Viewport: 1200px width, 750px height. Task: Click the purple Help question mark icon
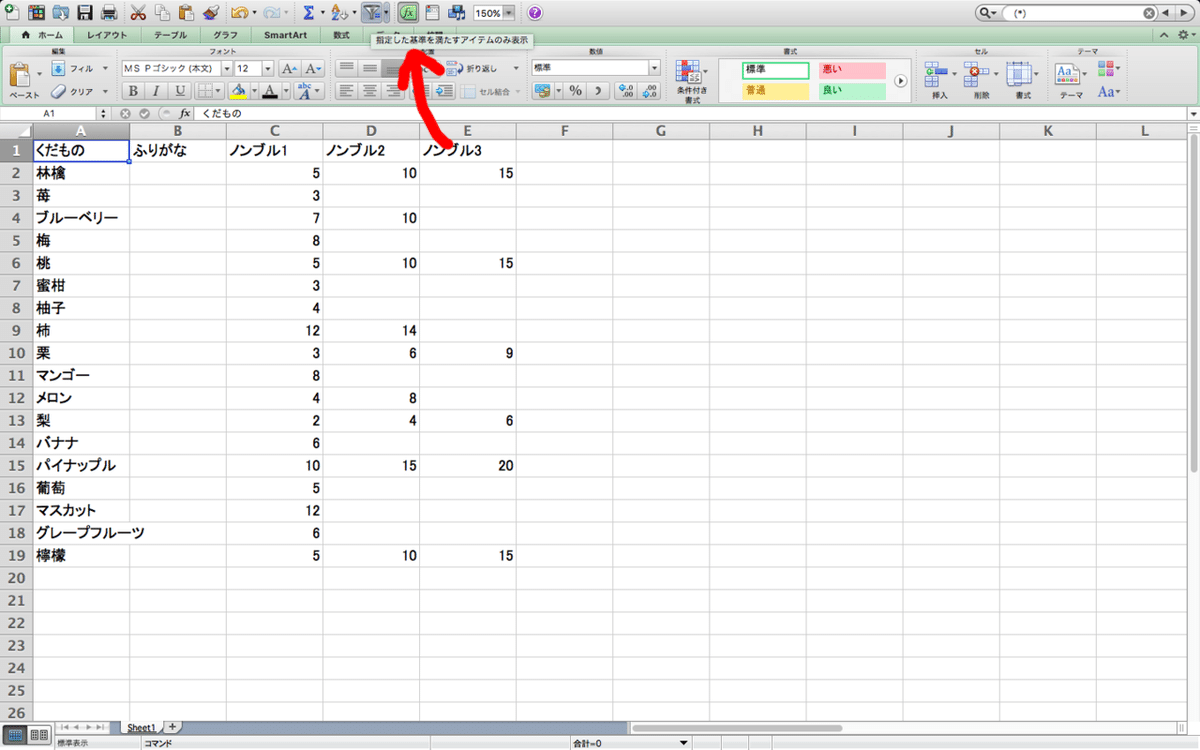[x=535, y=13]
